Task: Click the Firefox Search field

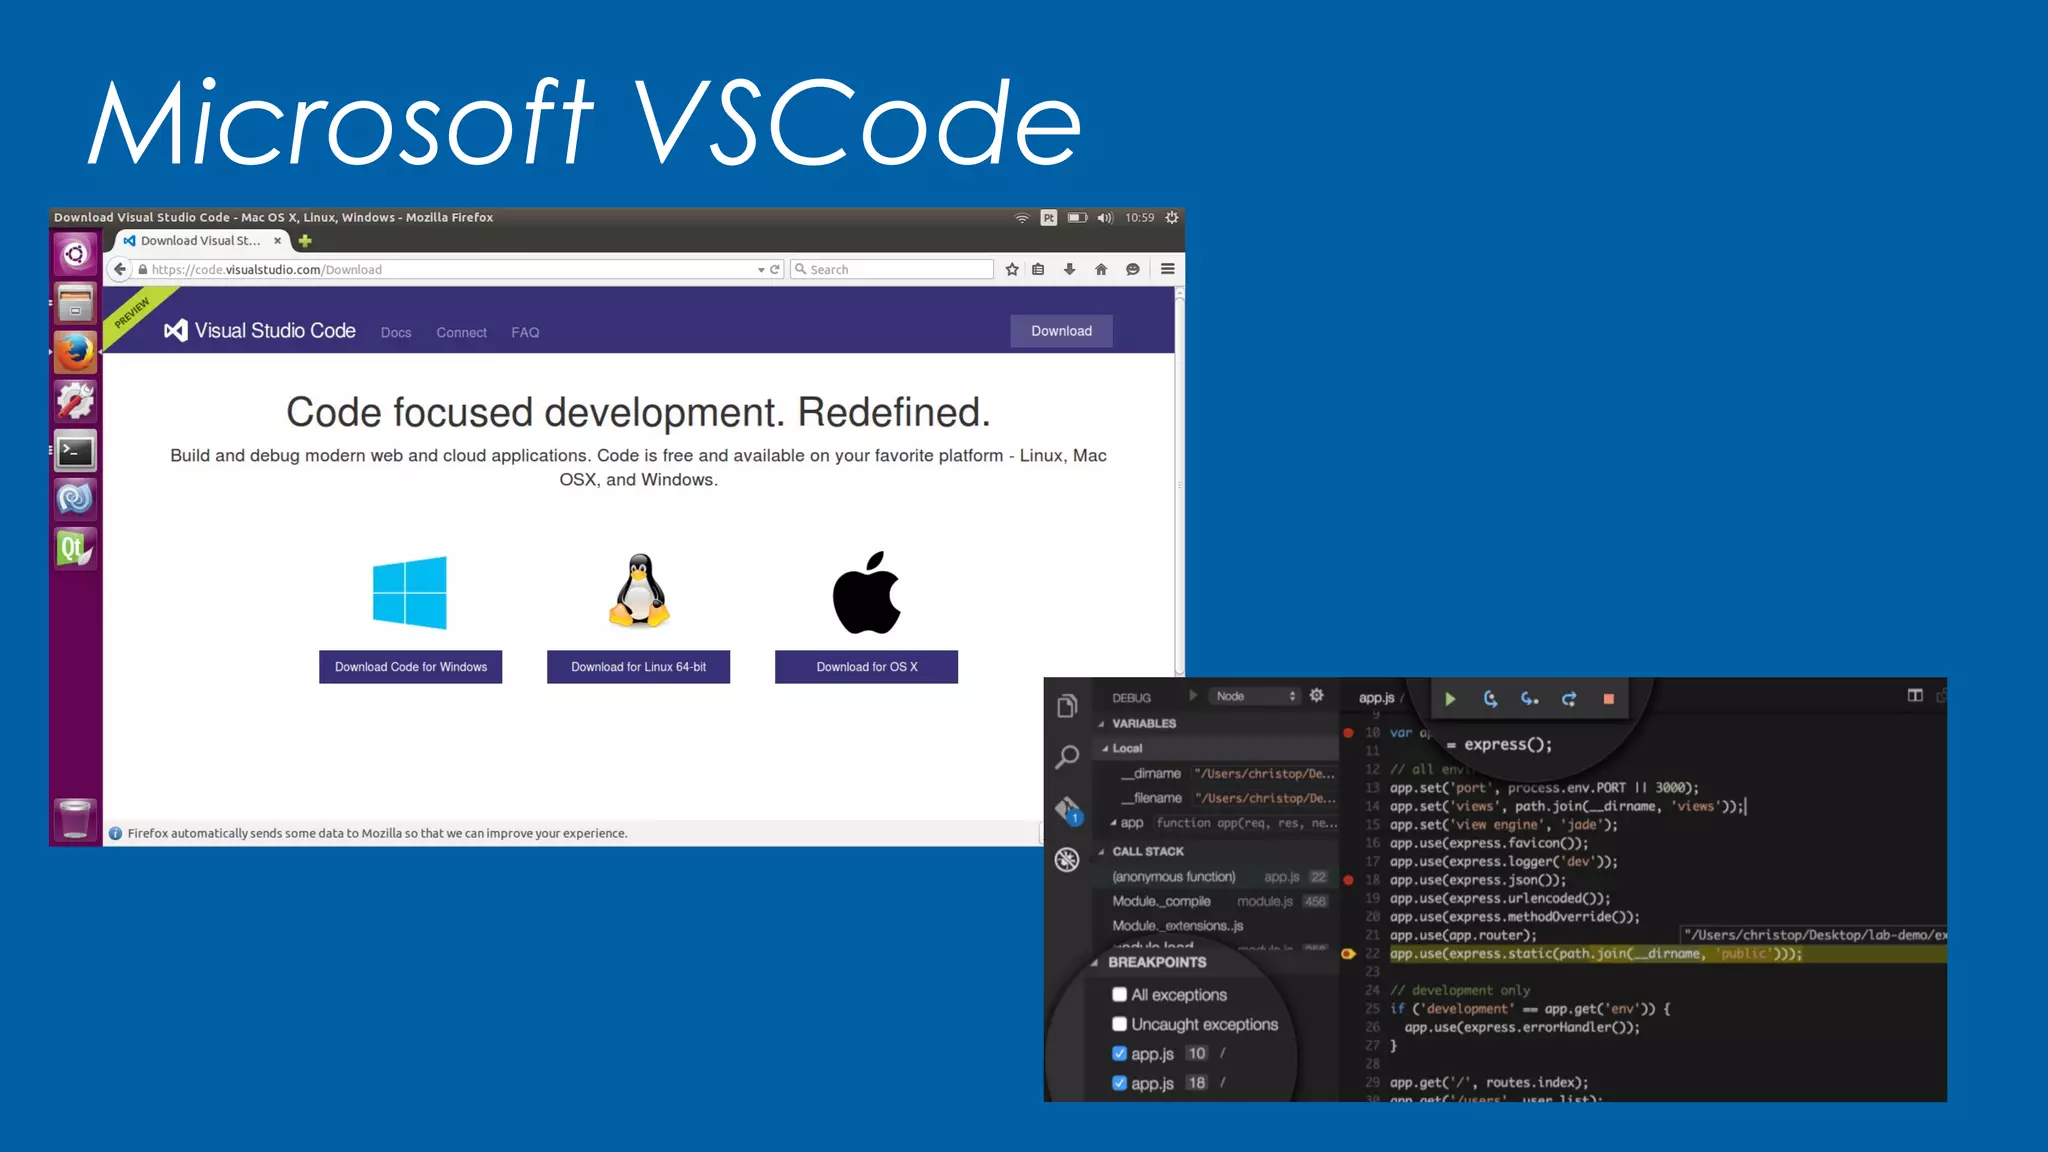Action: point(892,270)
